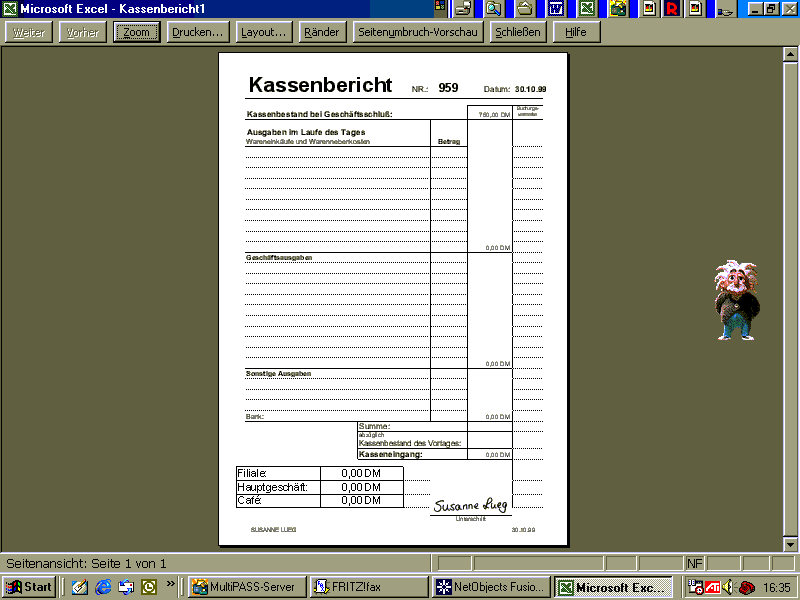
Task: Click the NF indicator in the status bar
Action: click(x=694, y=563)
